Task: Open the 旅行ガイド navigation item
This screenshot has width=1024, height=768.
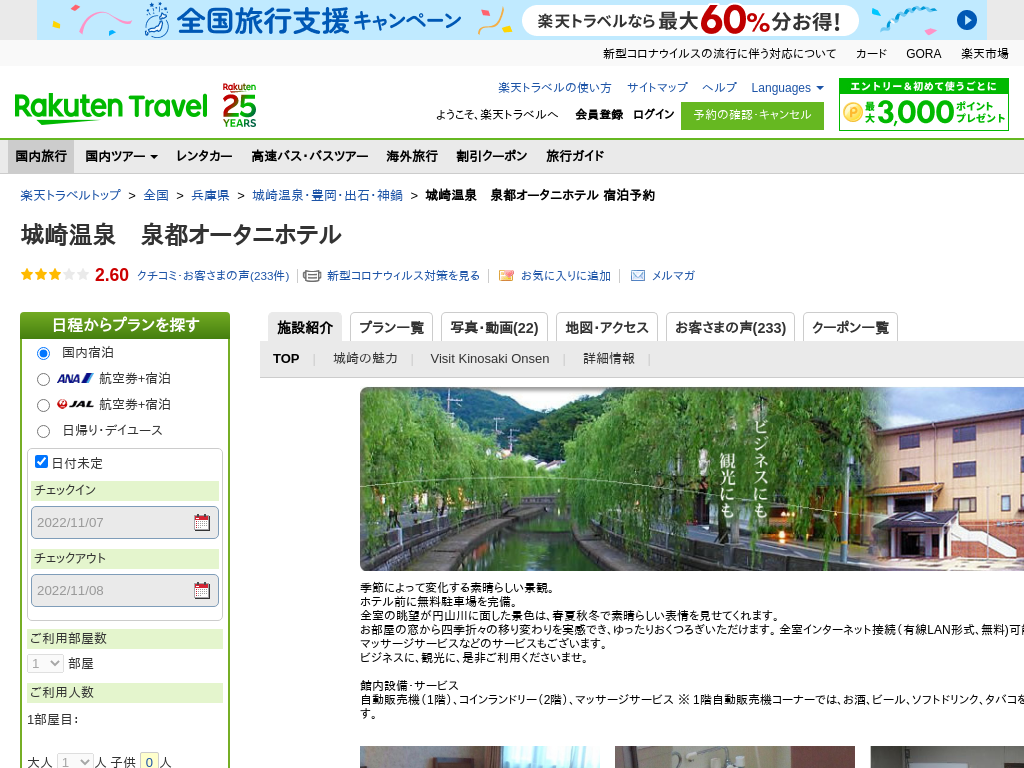Action: (x=575, y=156)
